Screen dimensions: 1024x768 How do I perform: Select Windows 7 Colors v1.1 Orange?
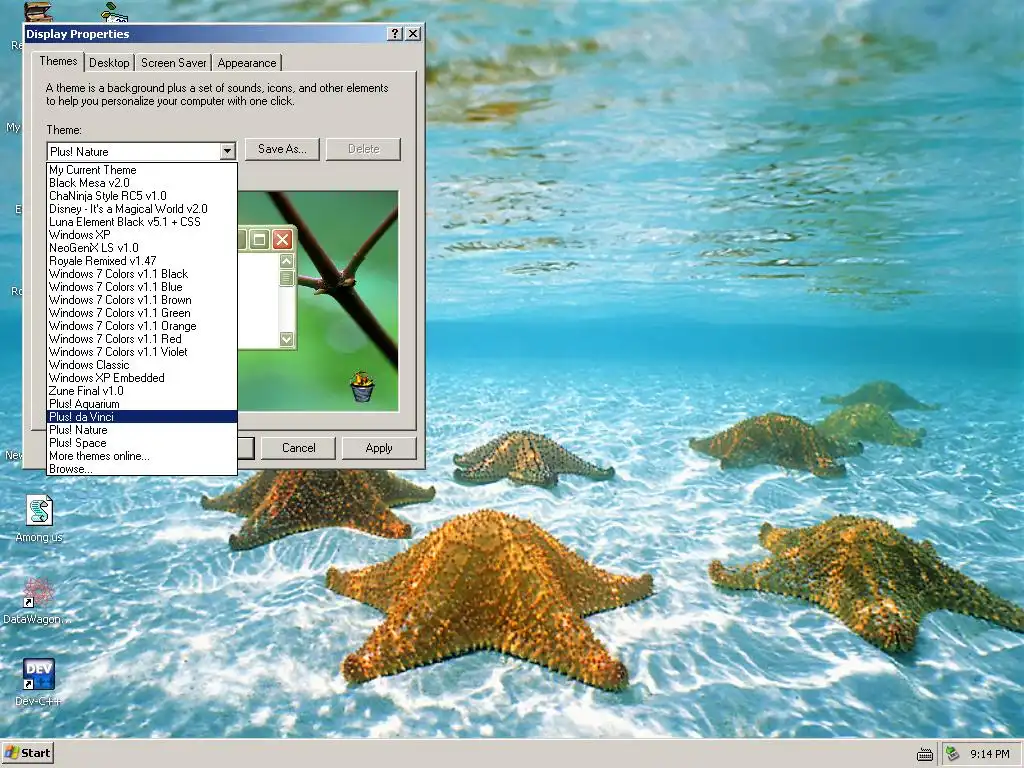[x=142, y=326]
